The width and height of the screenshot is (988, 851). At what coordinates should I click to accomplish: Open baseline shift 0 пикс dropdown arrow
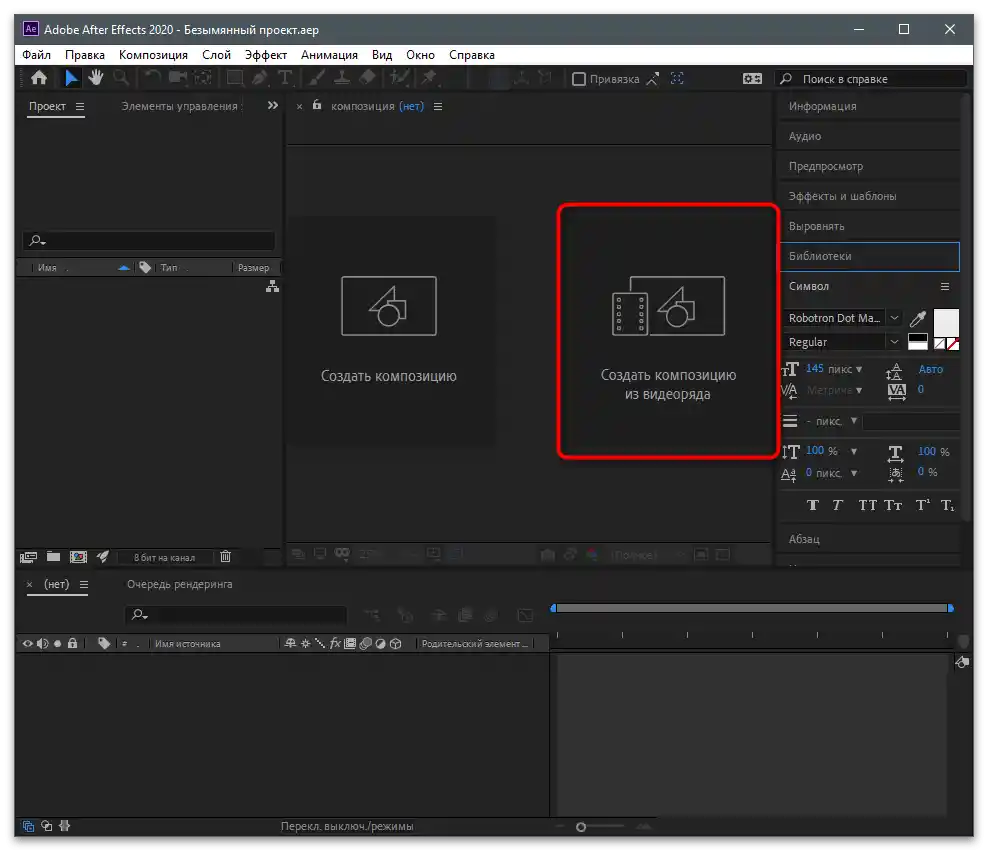point(854,473)
